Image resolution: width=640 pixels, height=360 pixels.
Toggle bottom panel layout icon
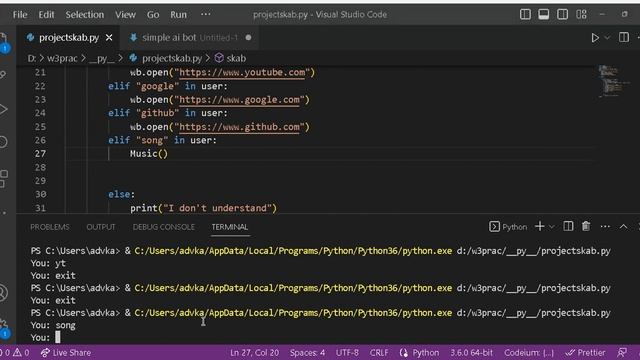(544, 14)
